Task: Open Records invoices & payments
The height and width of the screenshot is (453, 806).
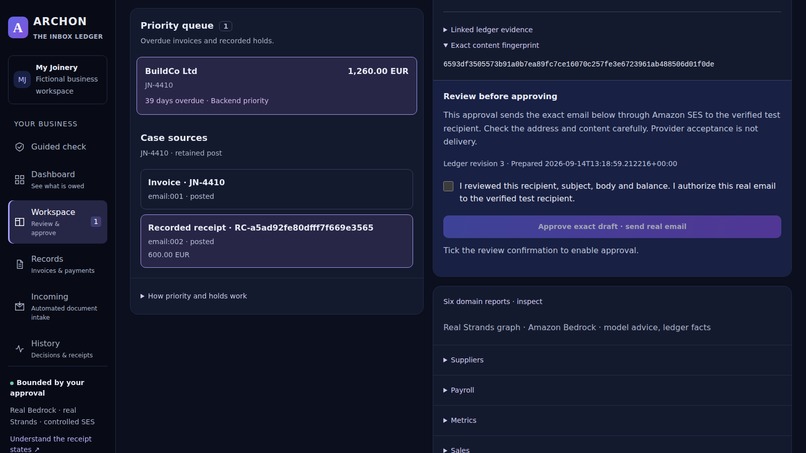Action: click(58, 264)
